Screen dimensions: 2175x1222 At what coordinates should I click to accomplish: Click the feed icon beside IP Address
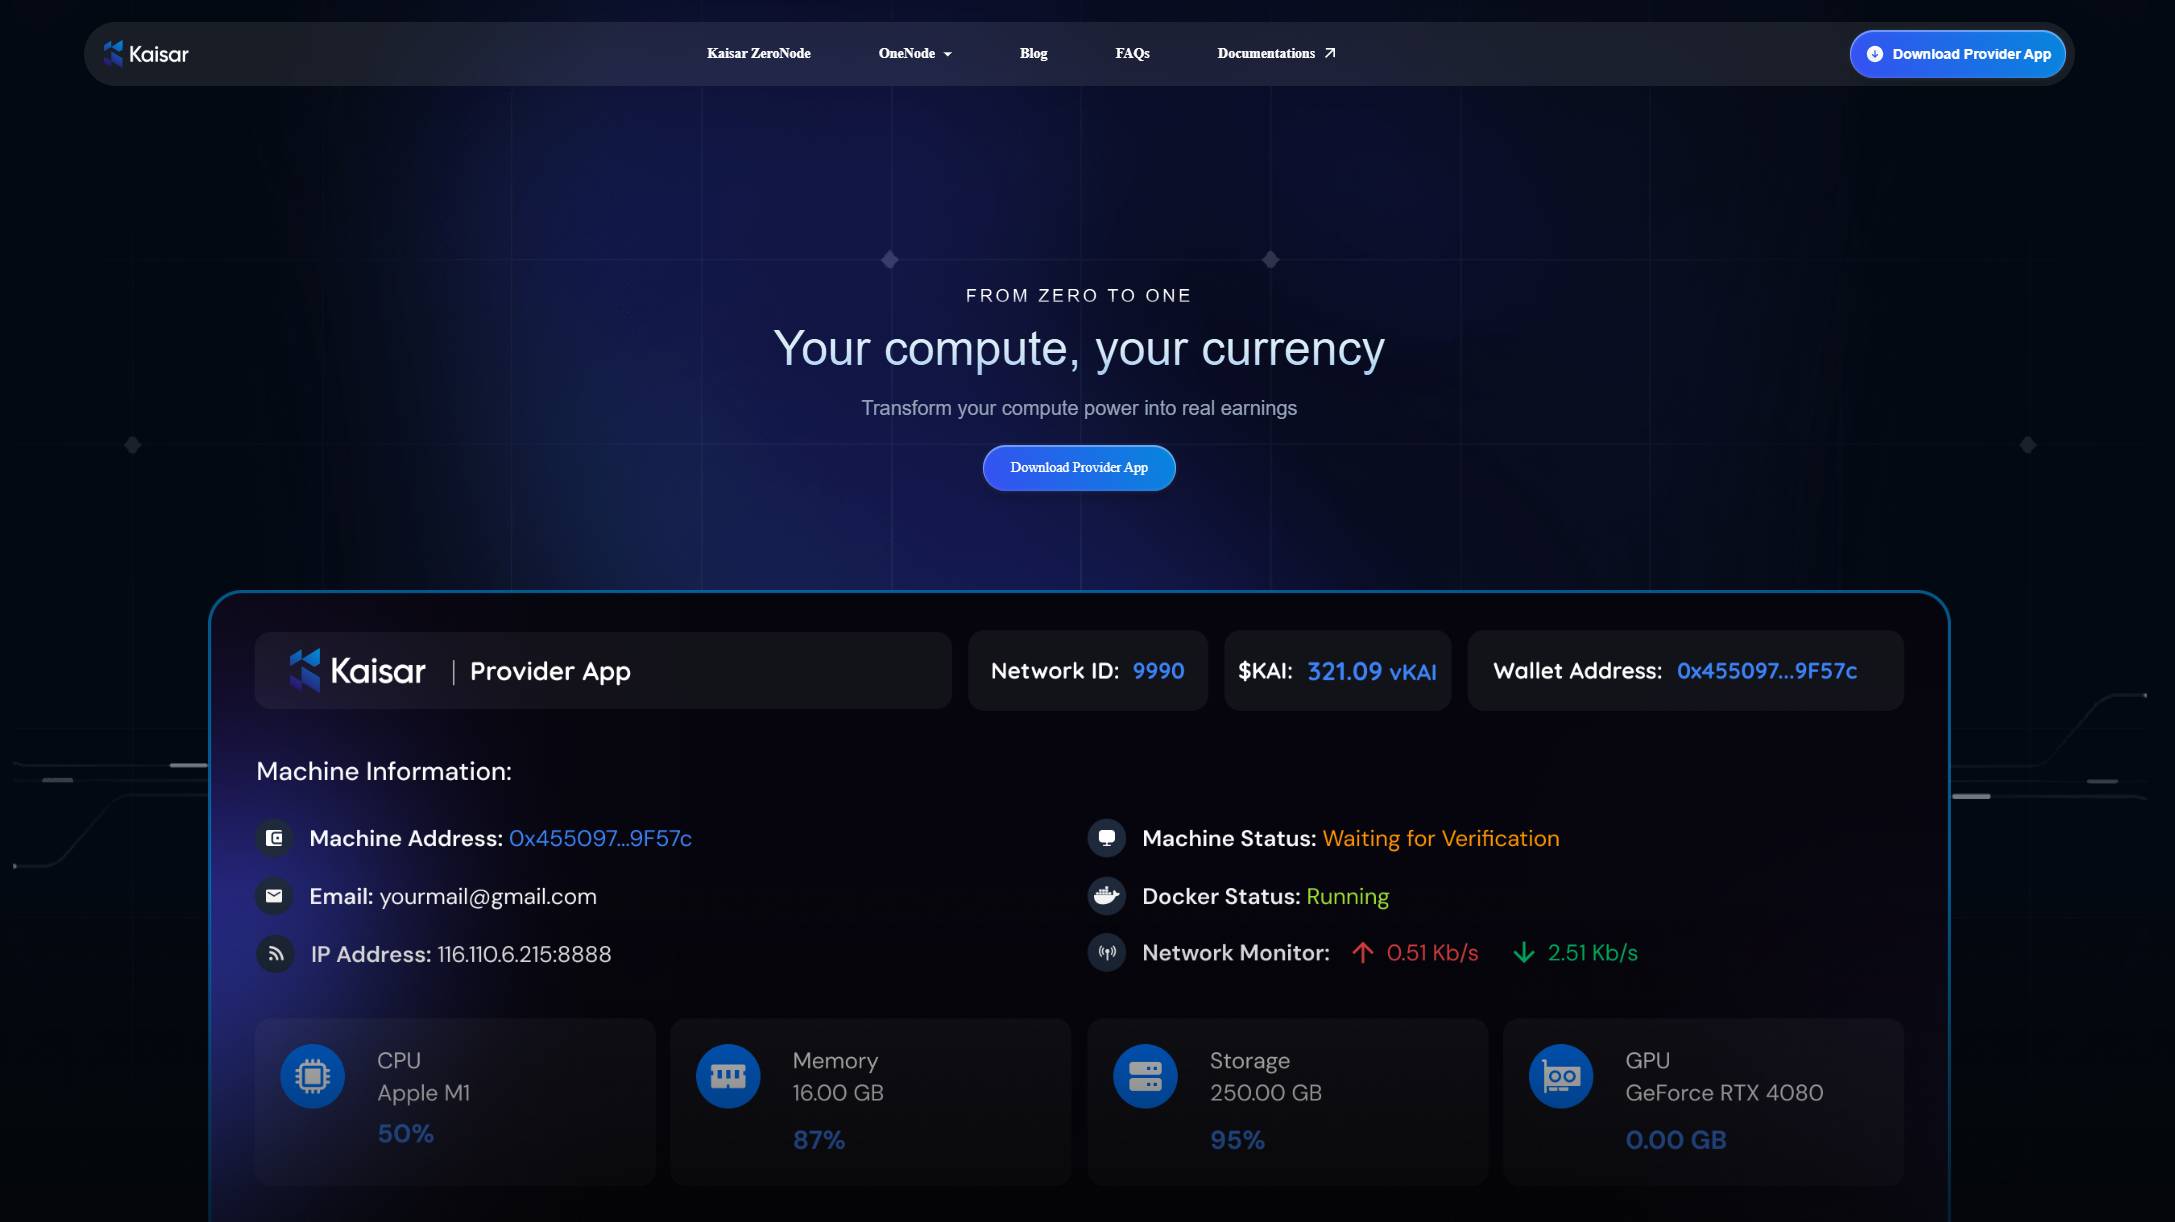(x=275, y=954)
